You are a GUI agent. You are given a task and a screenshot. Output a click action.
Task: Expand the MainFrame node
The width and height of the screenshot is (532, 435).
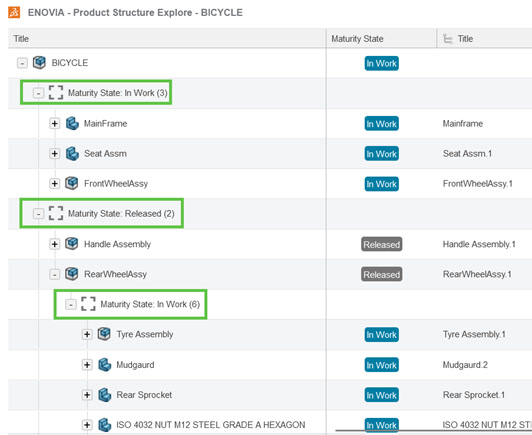click(55, 124)
